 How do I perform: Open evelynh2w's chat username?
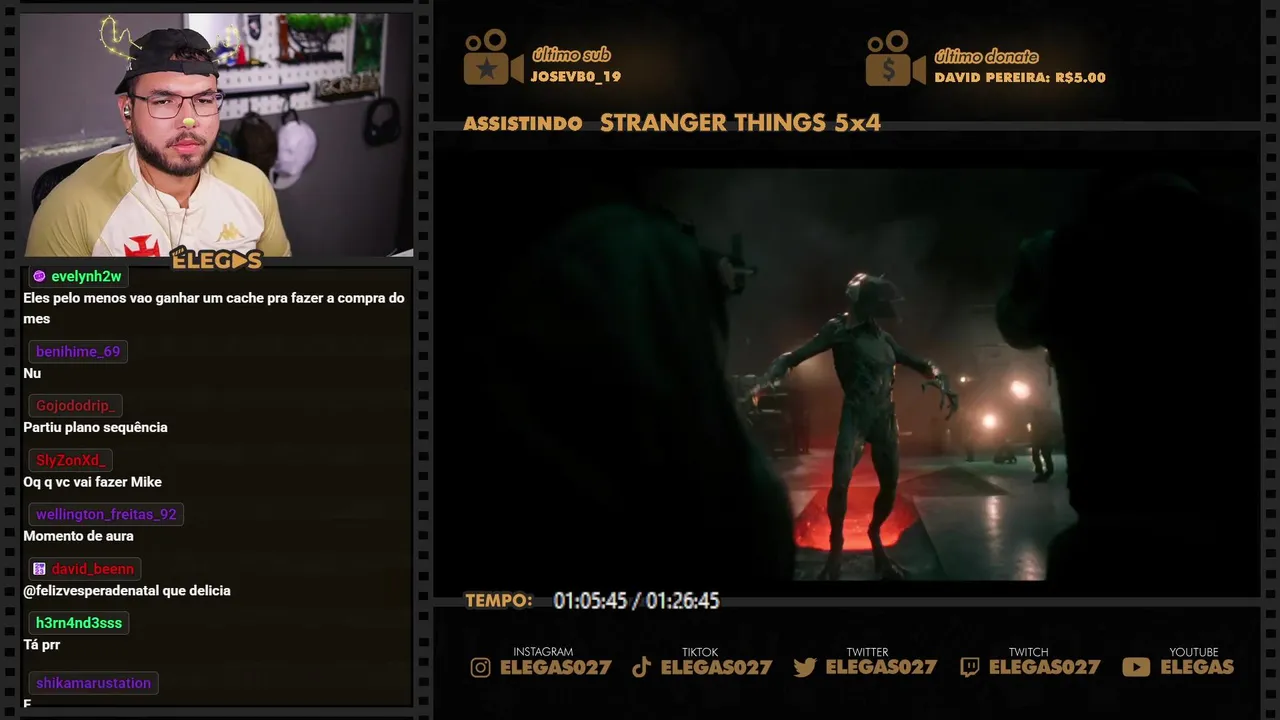click(x=86, y=277)
